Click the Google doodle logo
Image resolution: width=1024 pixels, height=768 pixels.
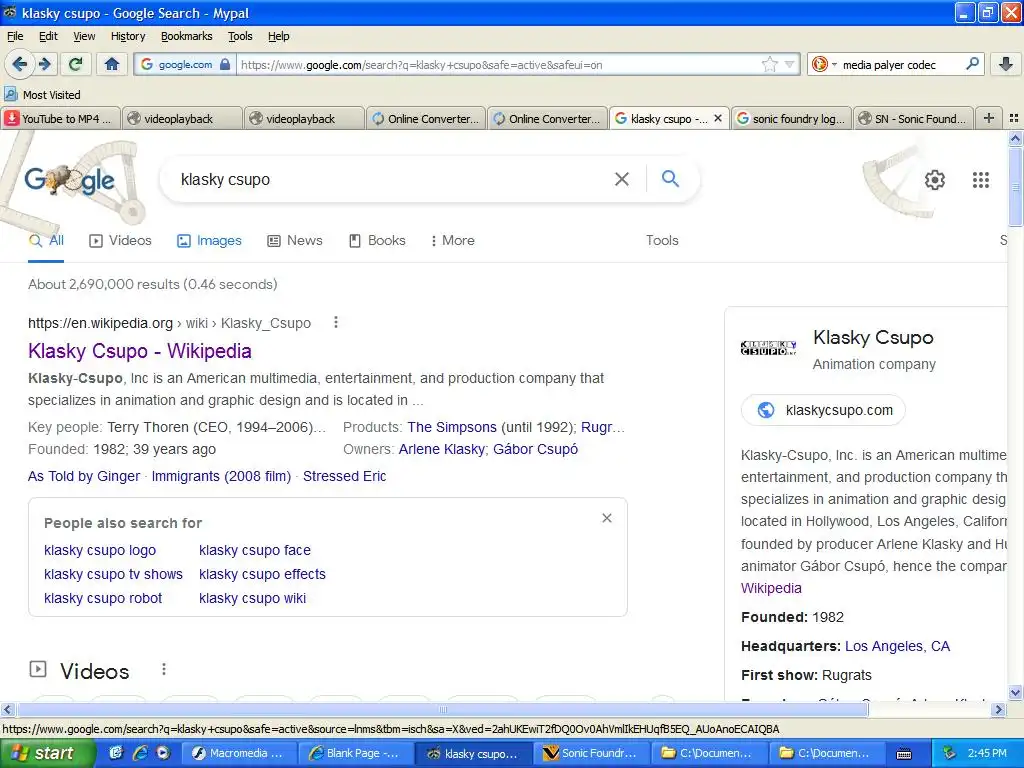tap(69, 180)
